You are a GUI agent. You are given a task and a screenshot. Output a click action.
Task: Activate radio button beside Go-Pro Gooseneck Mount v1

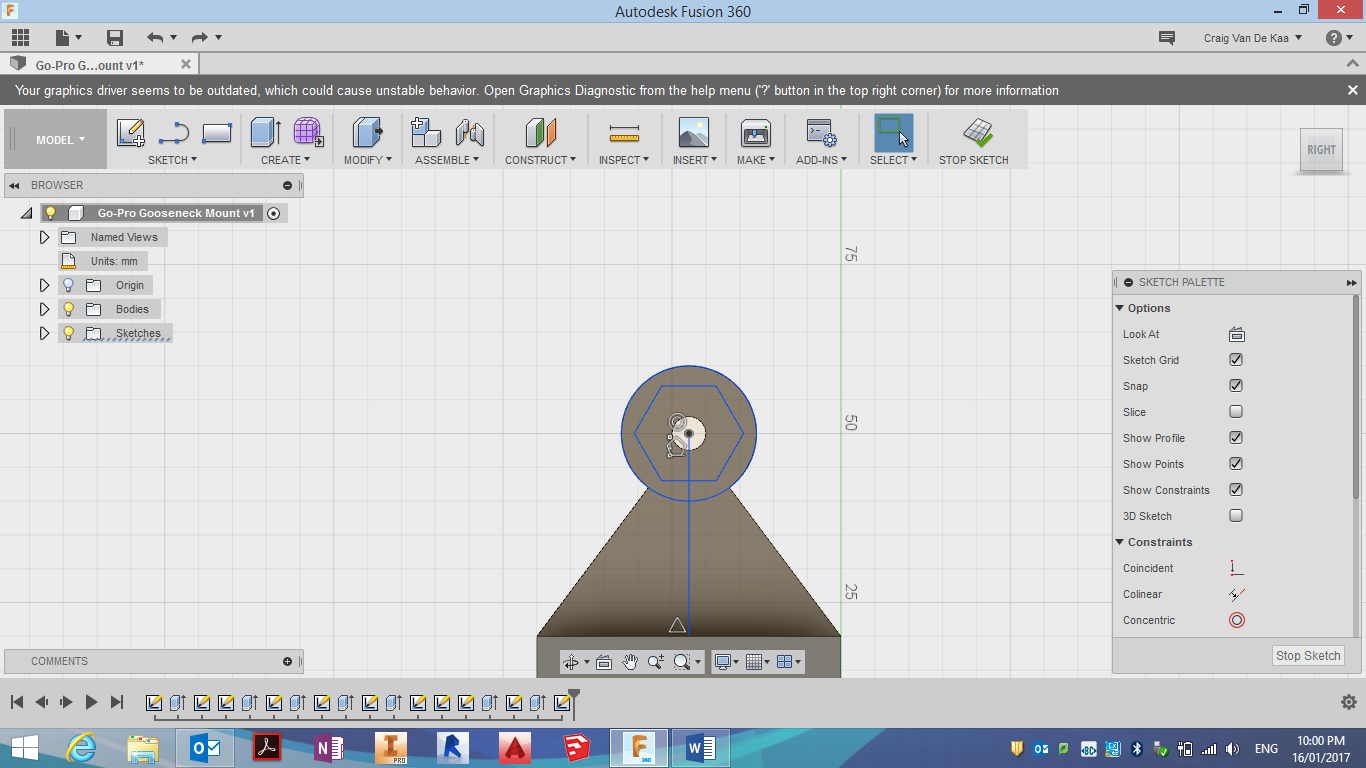tap(274, 213)
